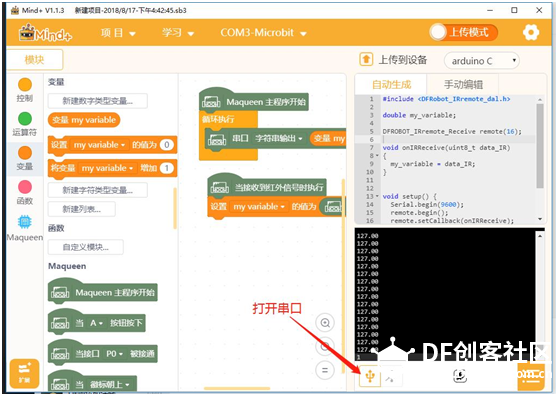
Task: Click the upload arrow icon beside 上传到设备
Action: pyautogui.click(x=366, y=59)
